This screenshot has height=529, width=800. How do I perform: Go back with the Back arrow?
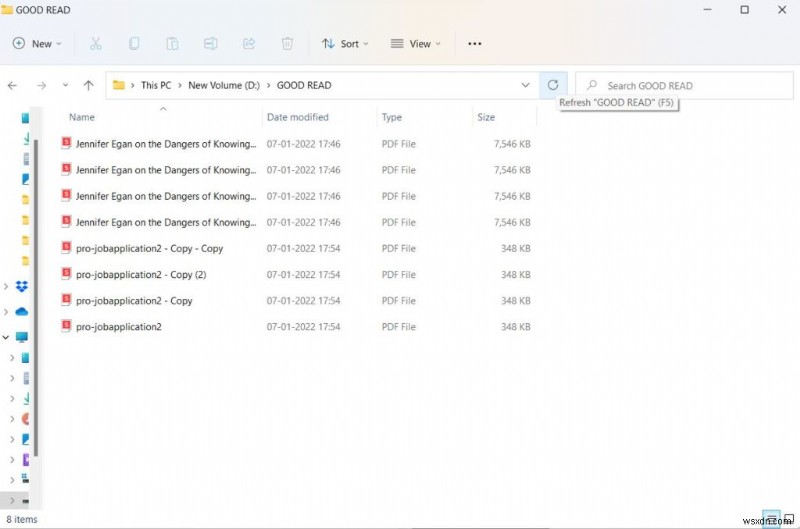click(x=12, y=85)
